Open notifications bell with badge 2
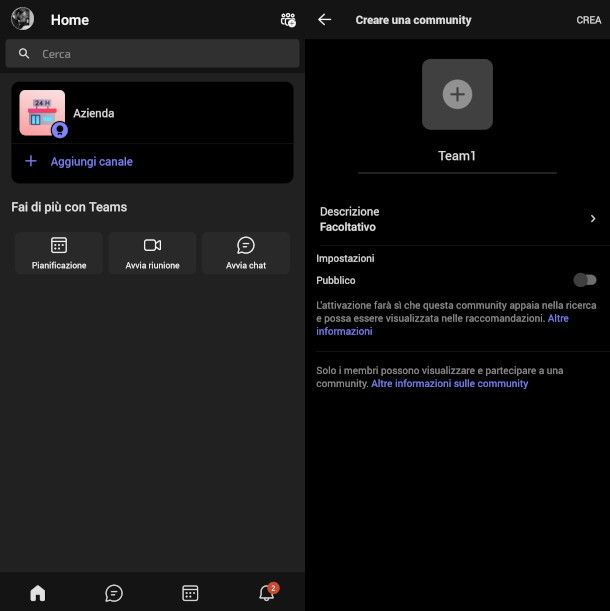 (x=267, y=592)
